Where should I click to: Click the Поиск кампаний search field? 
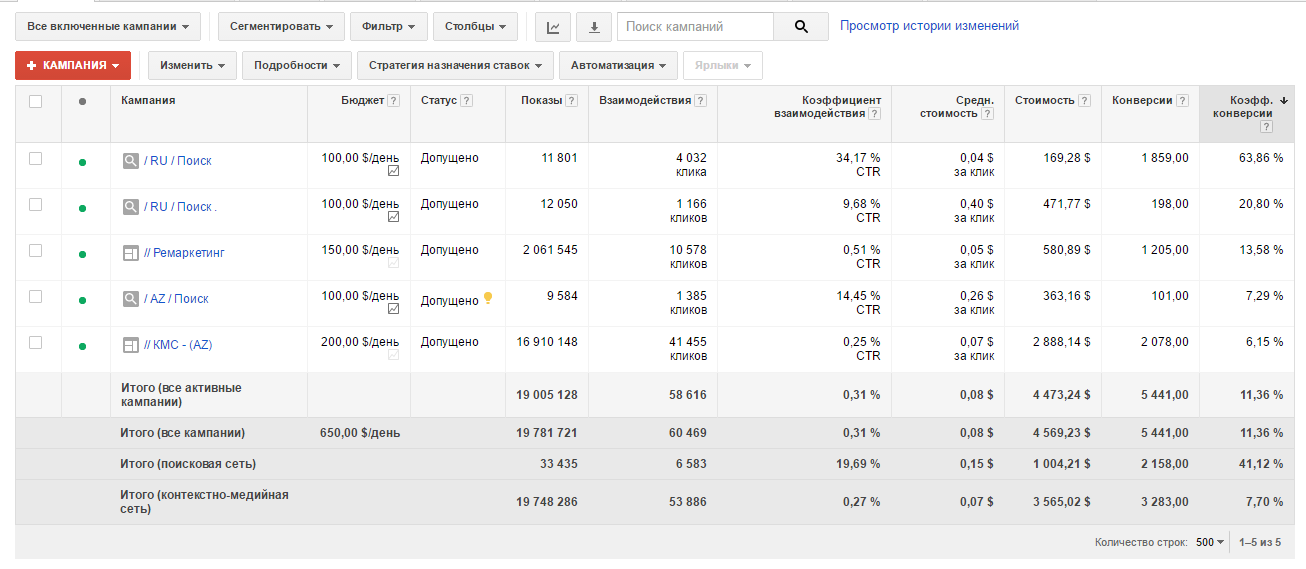695,27
